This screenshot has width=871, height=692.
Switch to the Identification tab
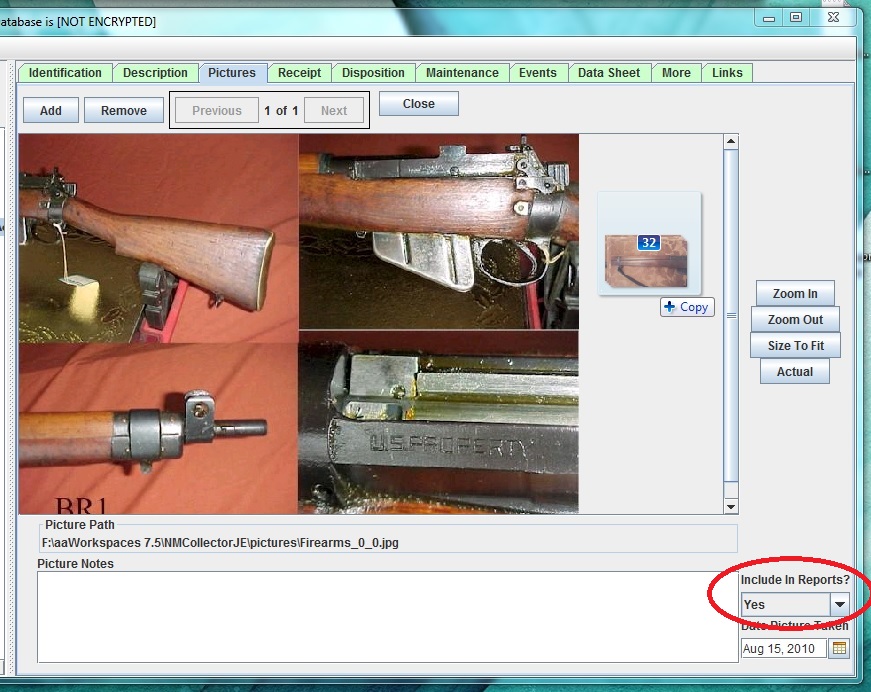65,73
